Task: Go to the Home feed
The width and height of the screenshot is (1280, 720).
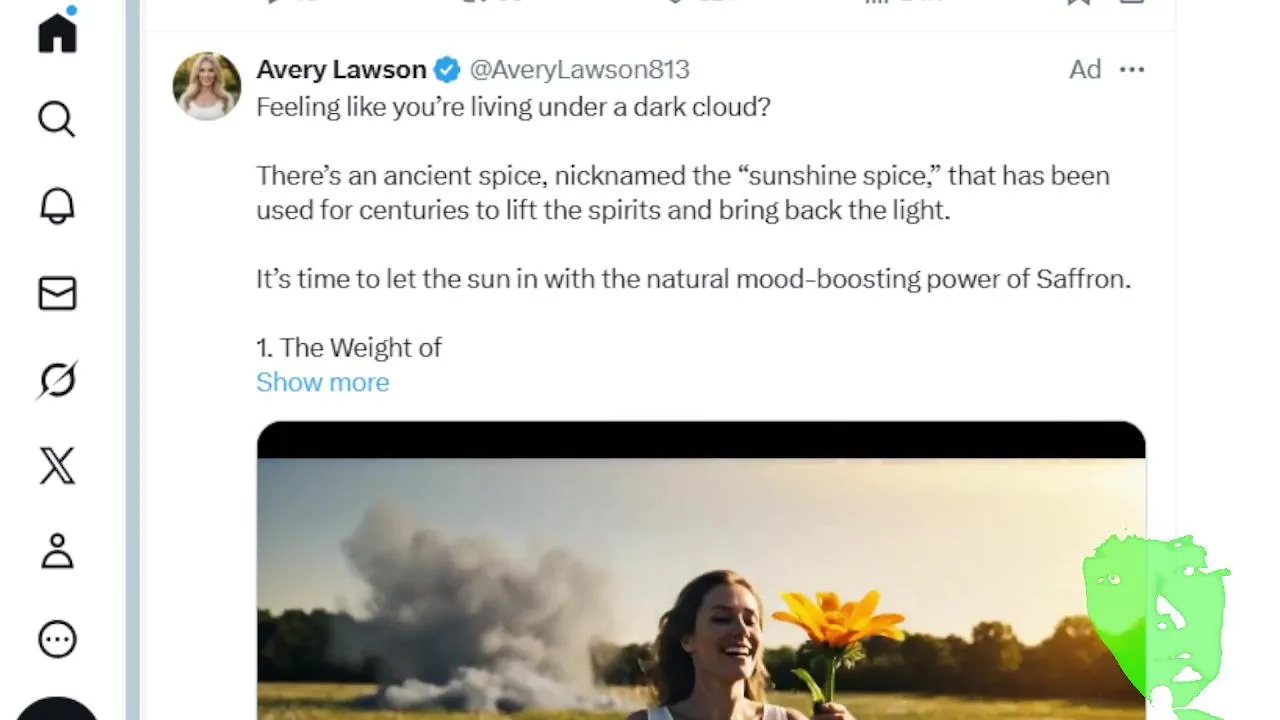Action: 57,32
